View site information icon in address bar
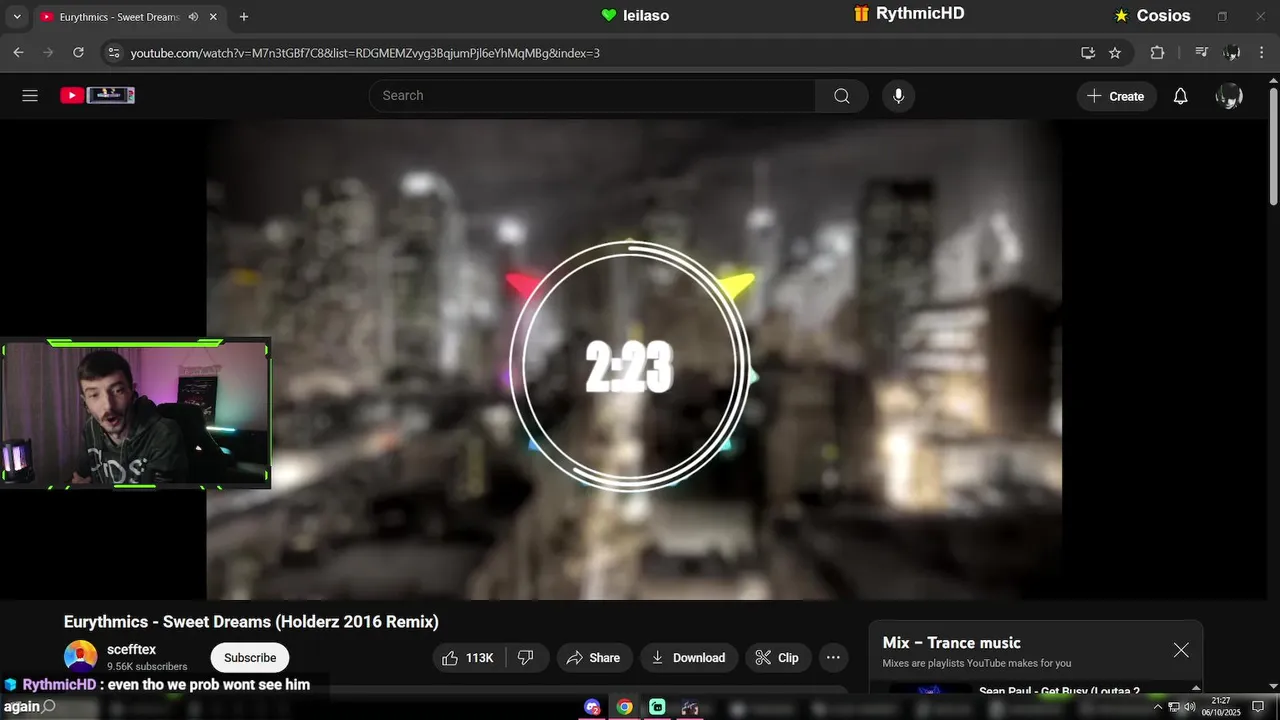Image resolution: width=1280 pixels, height=720 pixels. coord(113,53)
